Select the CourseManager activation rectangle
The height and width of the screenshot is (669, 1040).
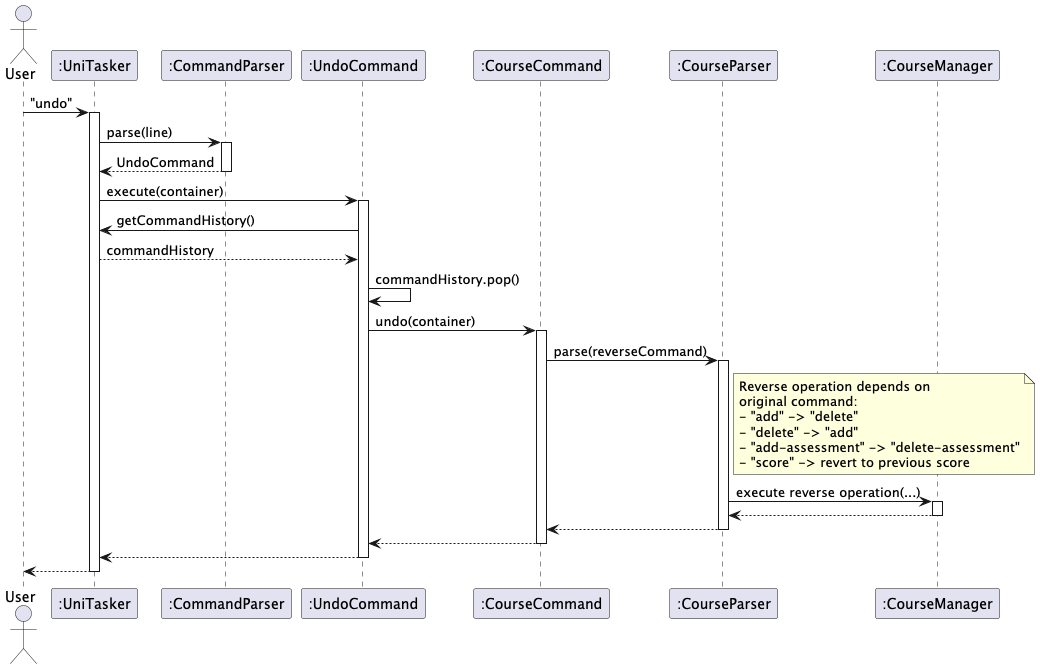click(937, 507)
